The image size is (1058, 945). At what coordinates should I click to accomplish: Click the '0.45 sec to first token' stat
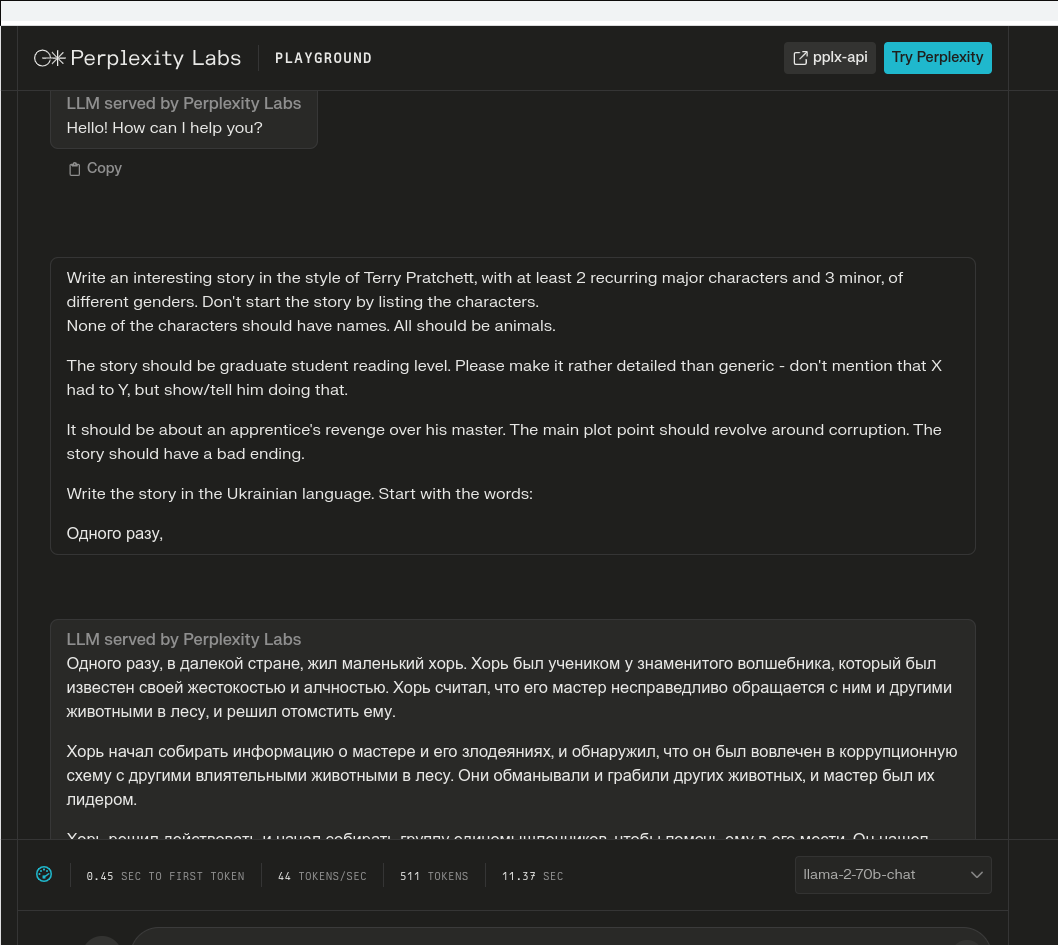click(x=165, y=876)
